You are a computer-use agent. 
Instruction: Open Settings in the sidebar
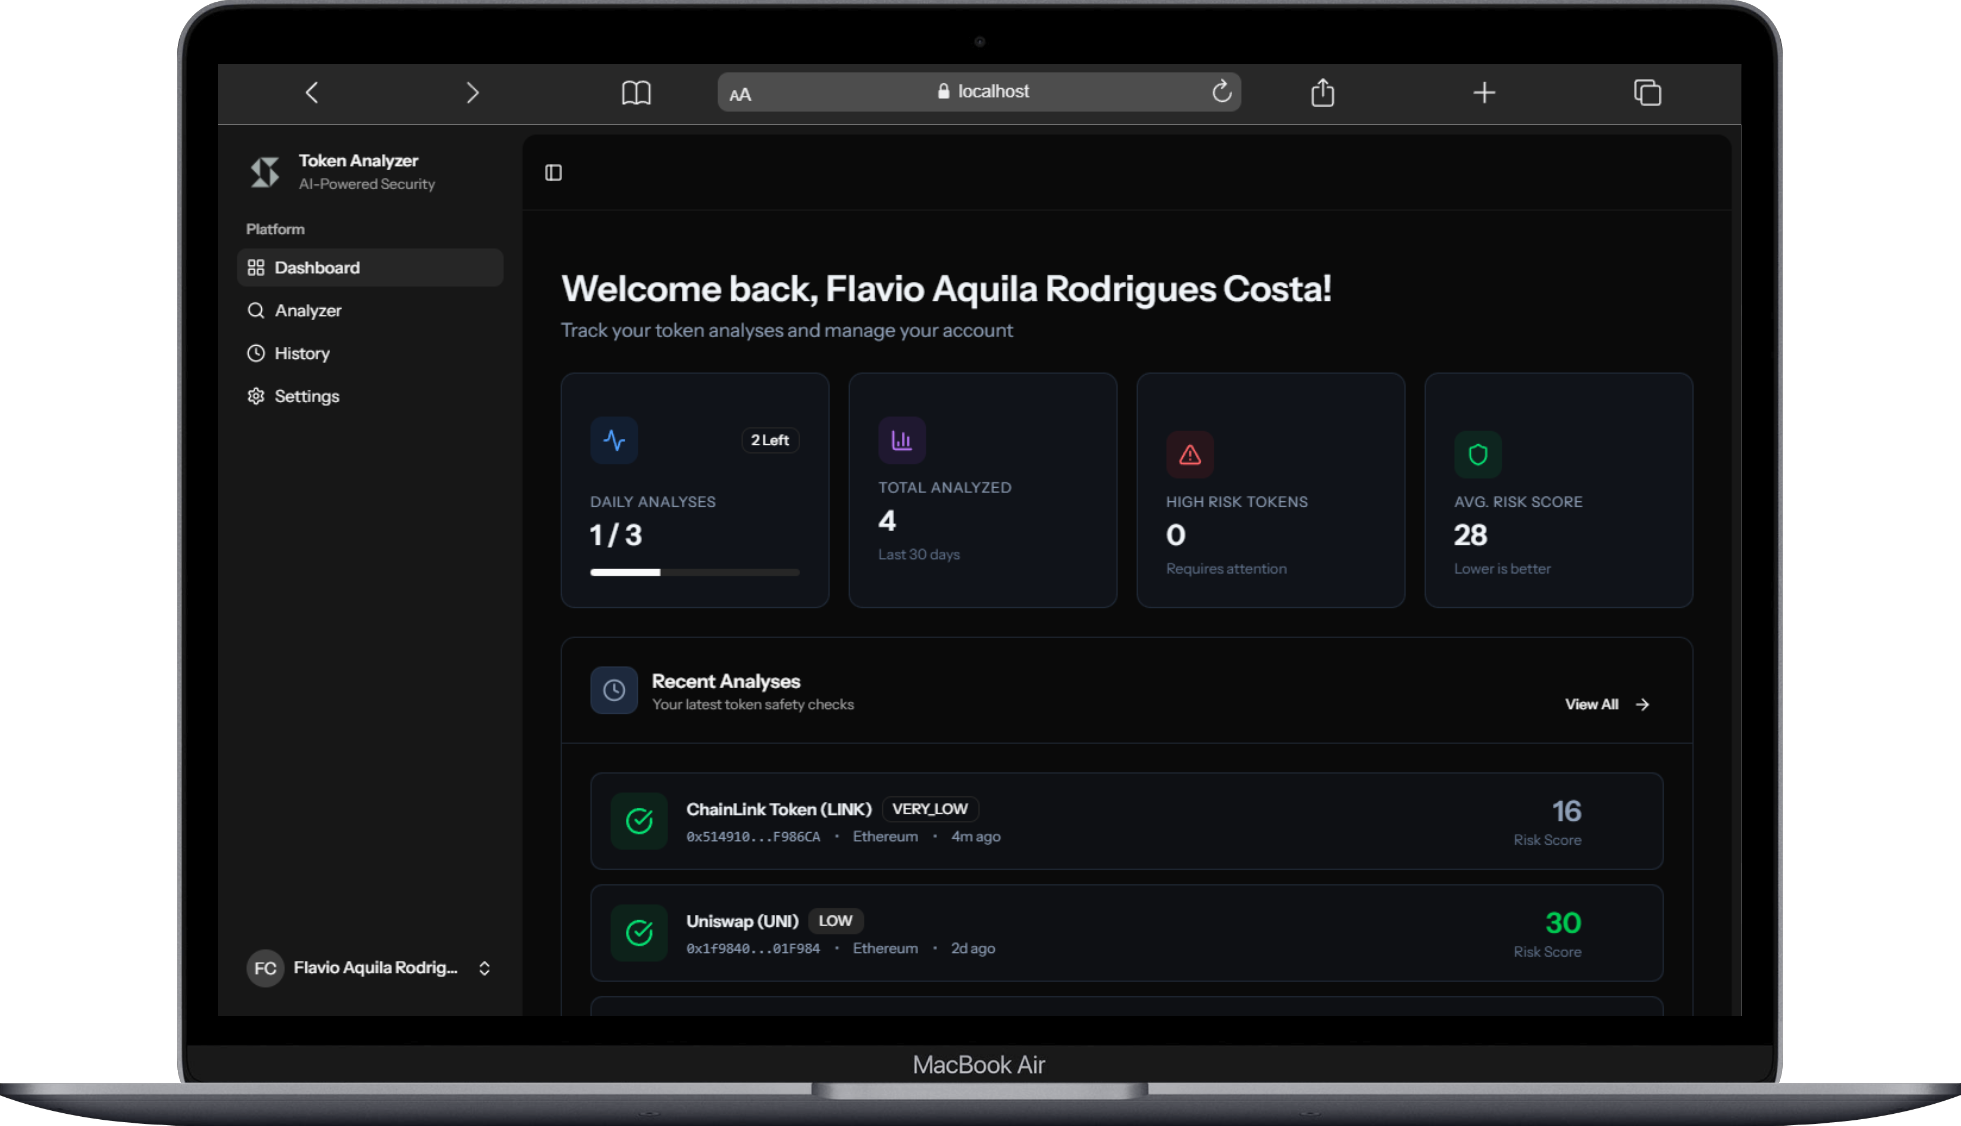306,397
